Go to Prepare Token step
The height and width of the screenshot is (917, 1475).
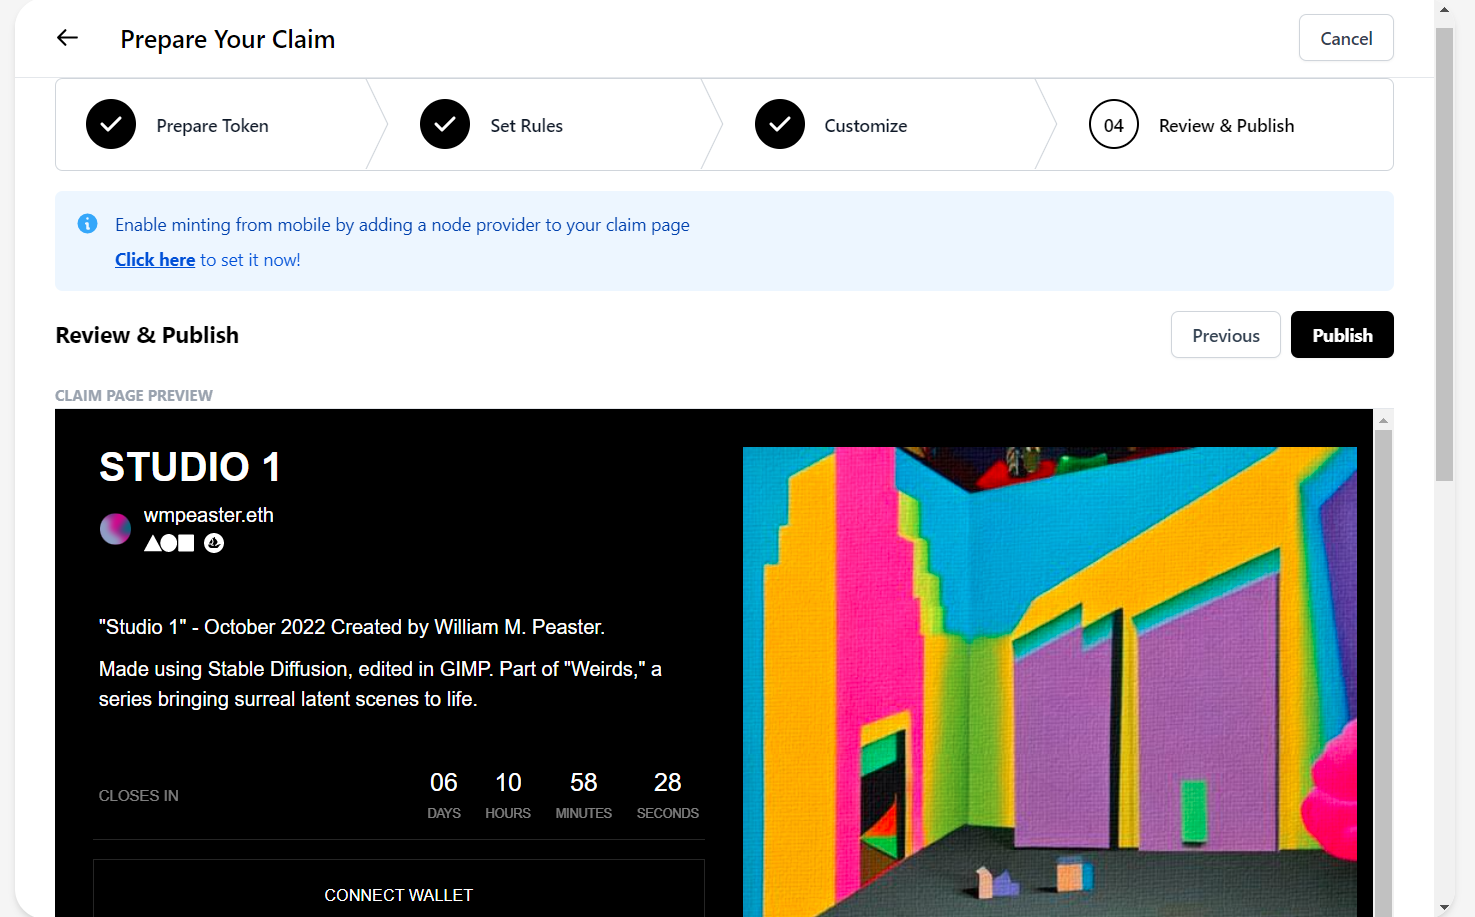pos(212,125)
